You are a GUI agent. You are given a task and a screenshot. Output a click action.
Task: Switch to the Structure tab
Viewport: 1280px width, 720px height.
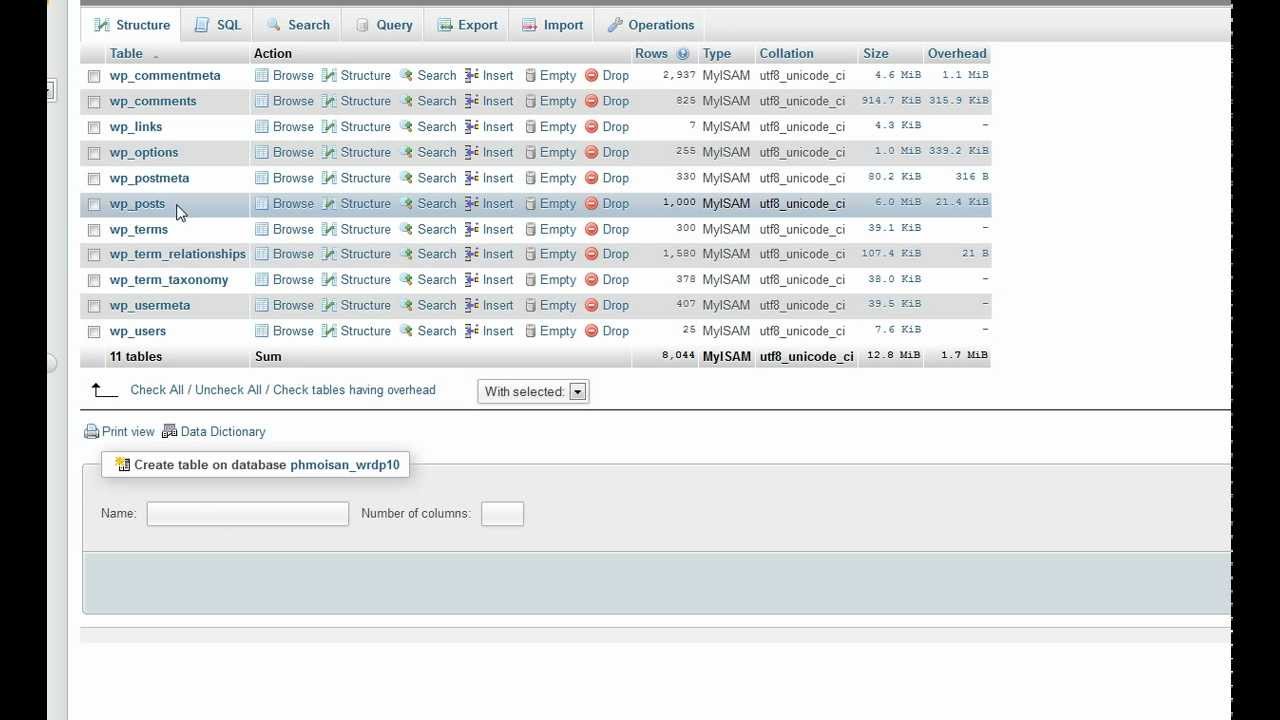pos(132,25)
